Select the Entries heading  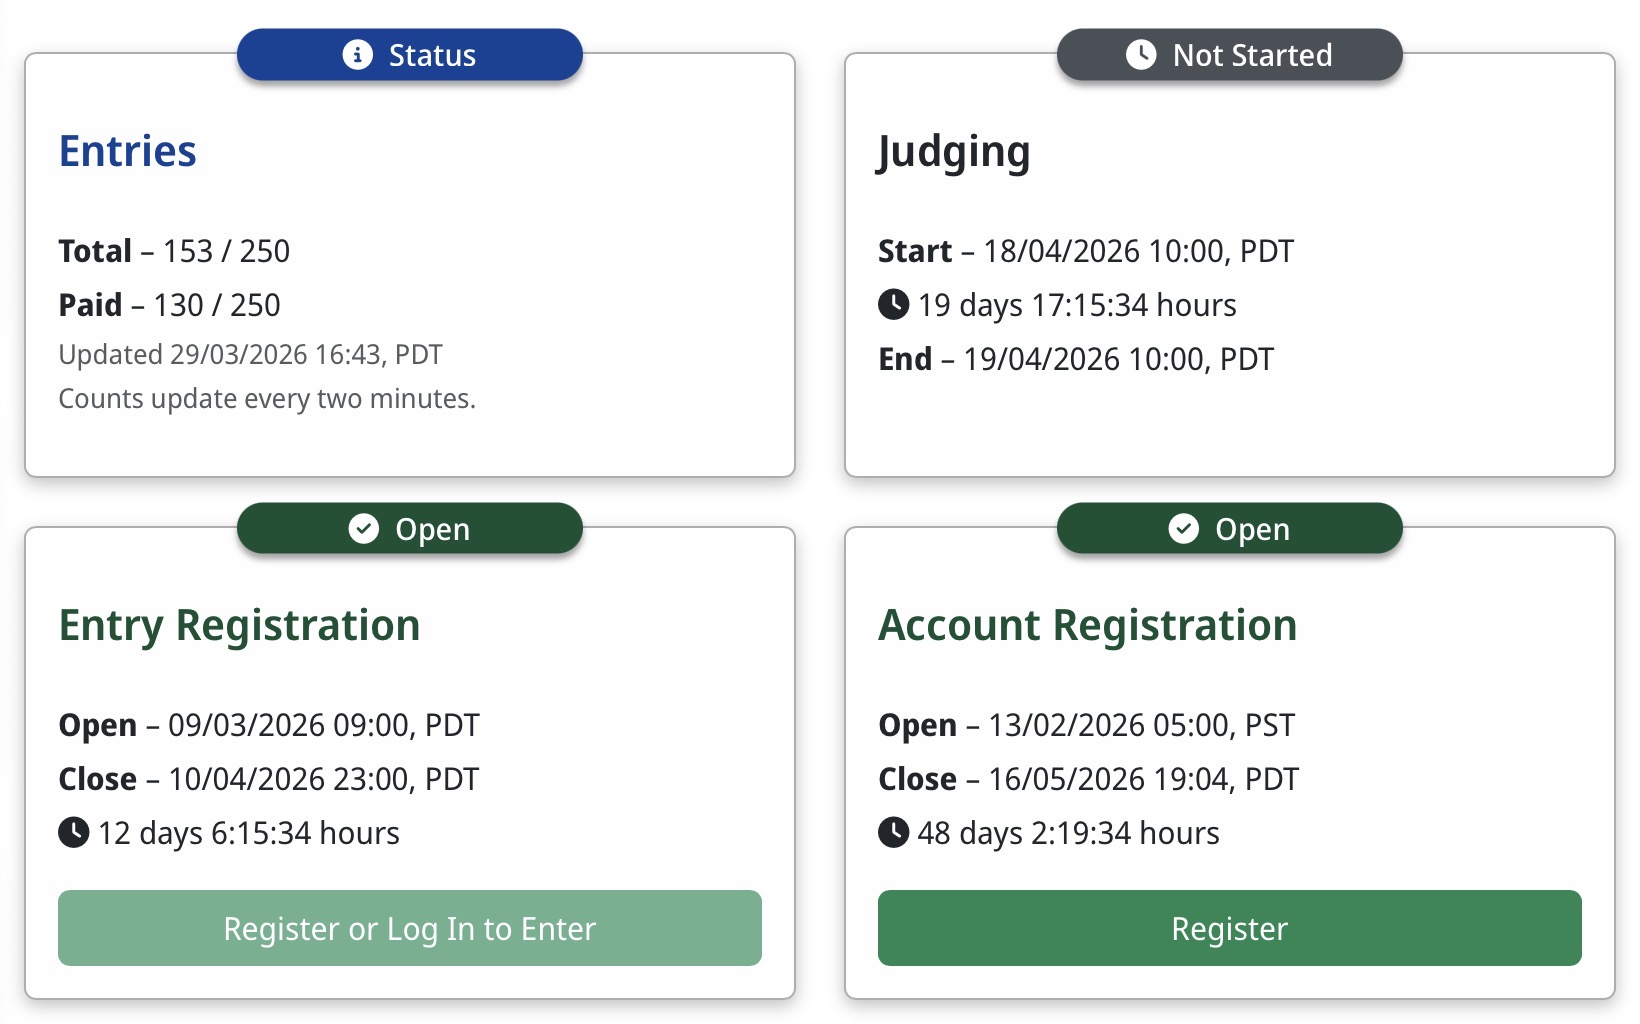(x=128, y=151)
